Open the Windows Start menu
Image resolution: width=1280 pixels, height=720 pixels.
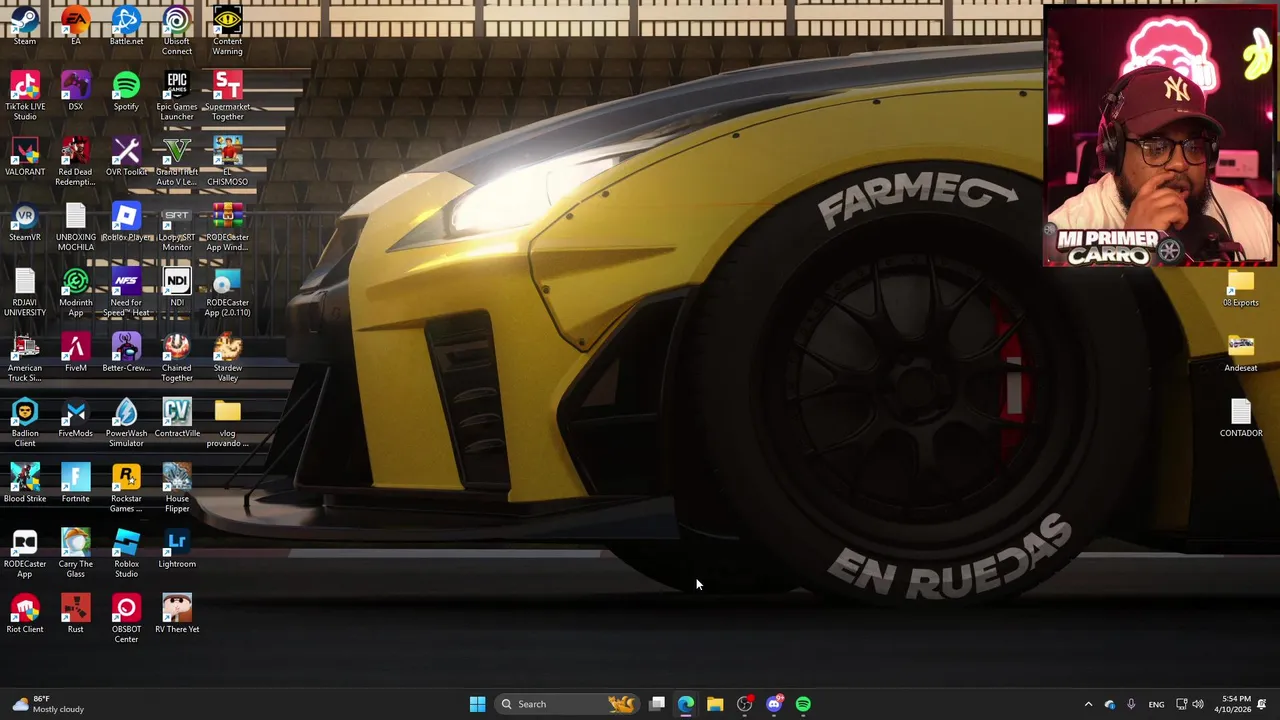coord(477,704)
